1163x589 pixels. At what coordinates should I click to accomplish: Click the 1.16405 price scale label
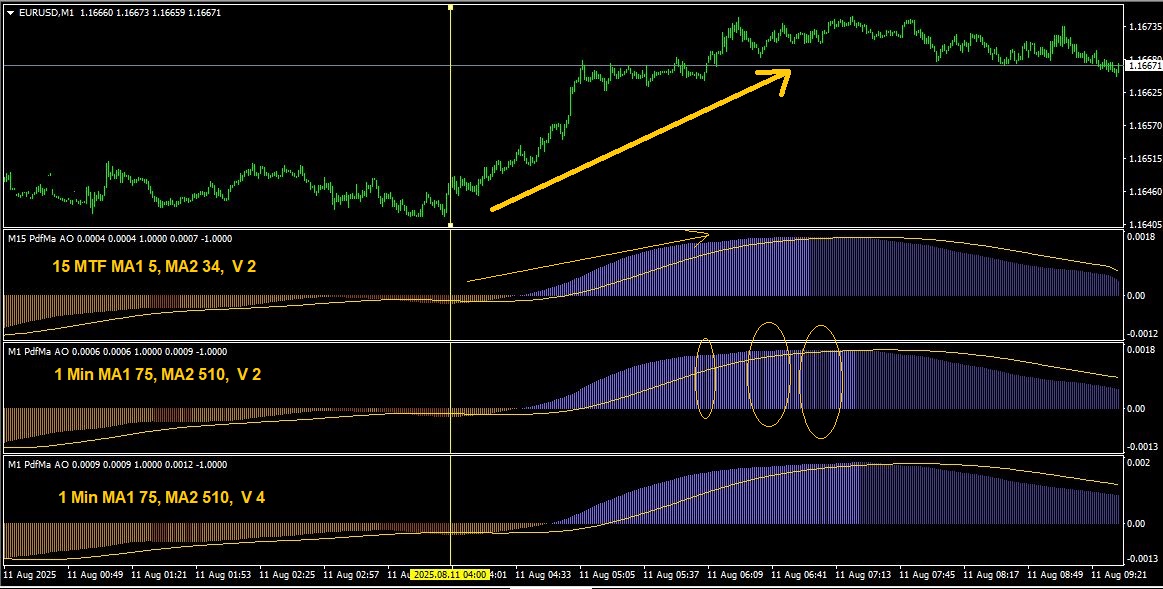tap(1145, 224)
